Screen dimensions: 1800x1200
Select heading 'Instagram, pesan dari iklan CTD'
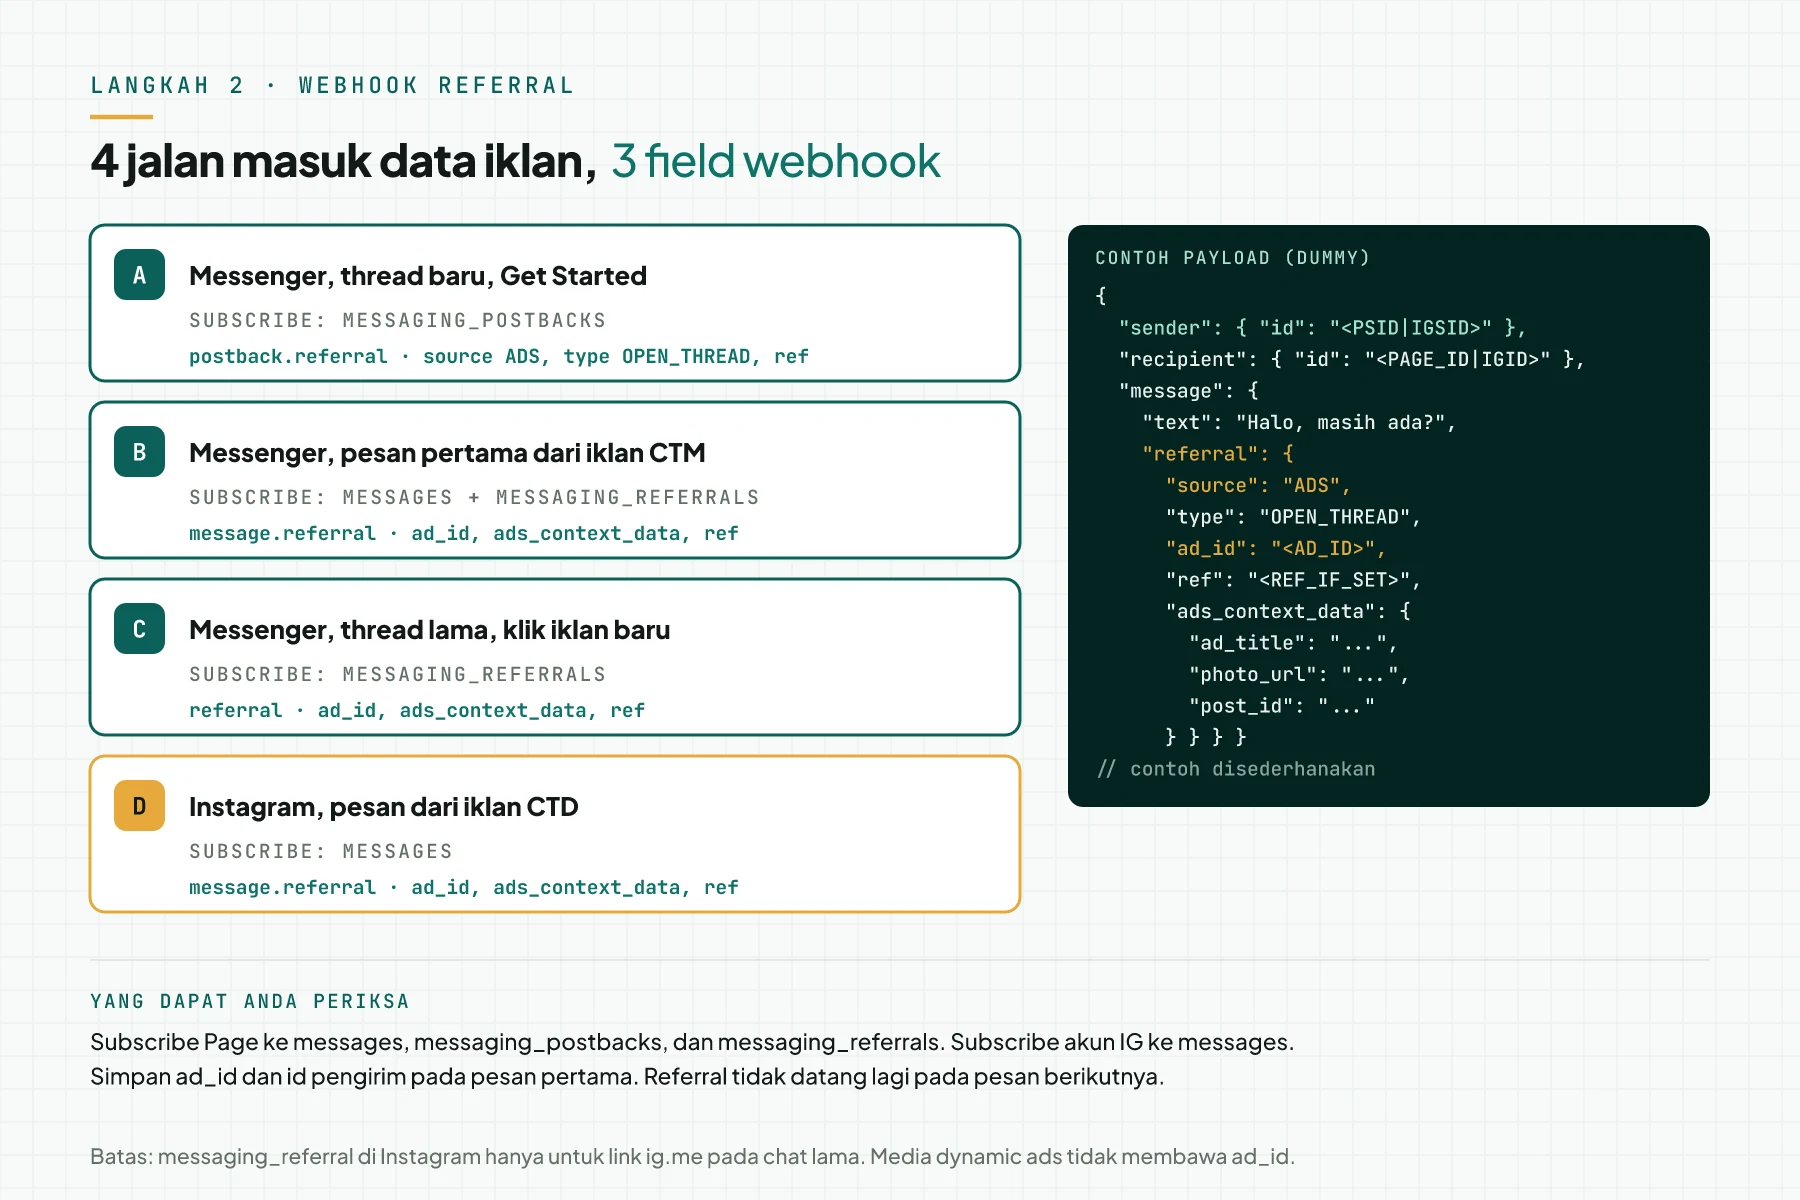click(x=384, y=807)
